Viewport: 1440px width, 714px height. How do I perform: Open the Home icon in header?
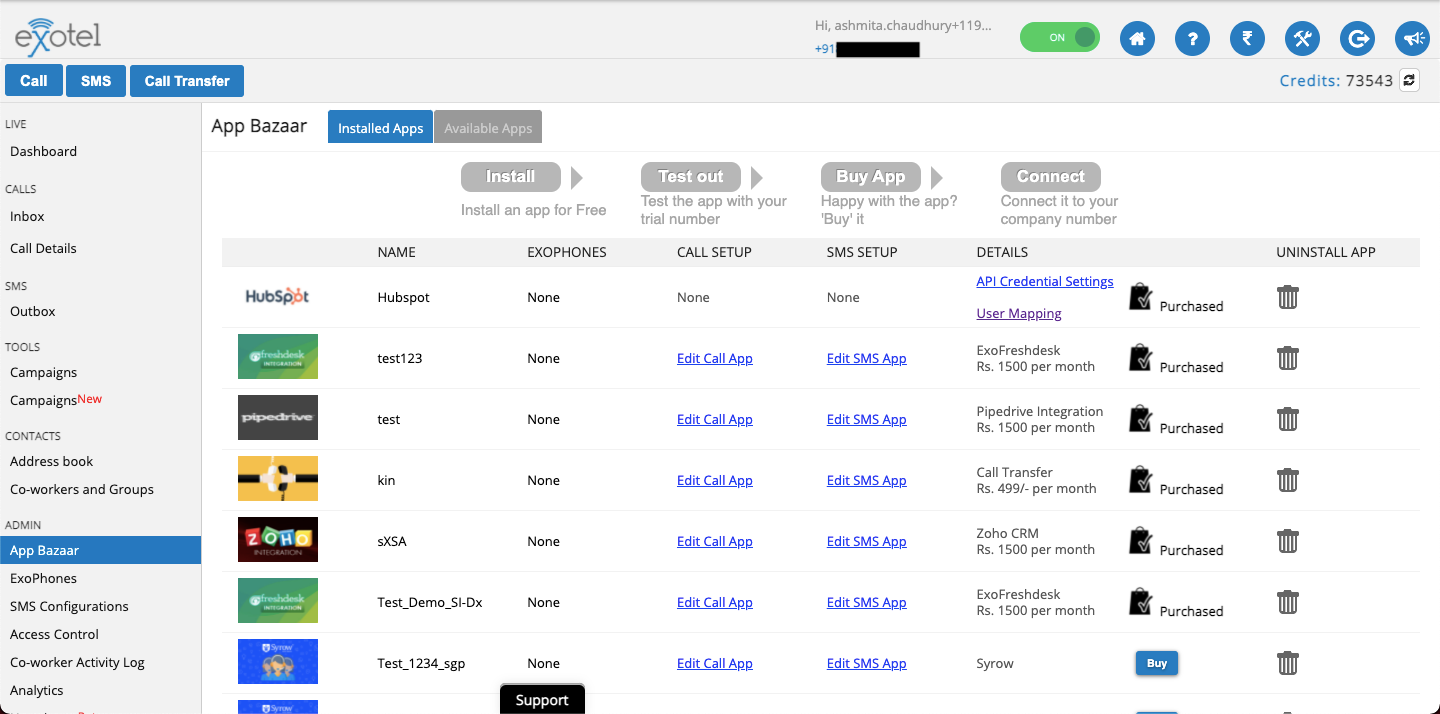pyautogui.click(x=1136, y=39)
